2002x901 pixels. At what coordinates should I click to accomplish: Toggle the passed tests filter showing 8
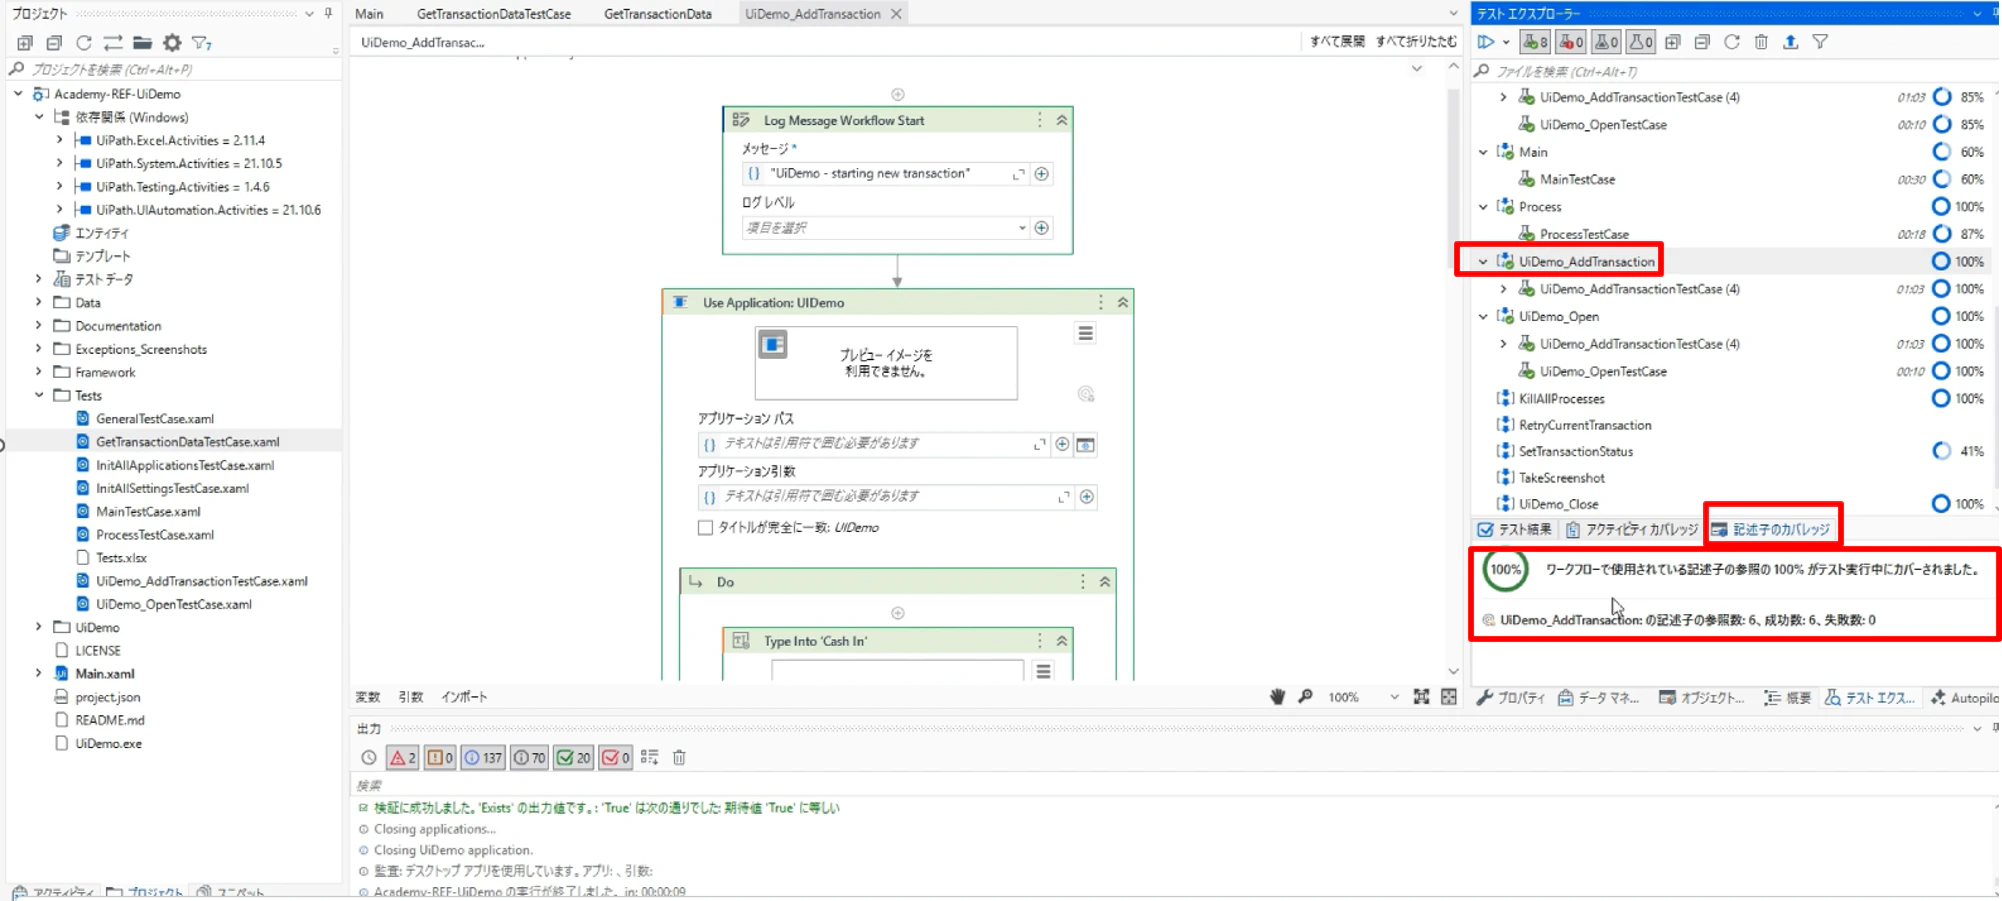tap(1535, 42)
